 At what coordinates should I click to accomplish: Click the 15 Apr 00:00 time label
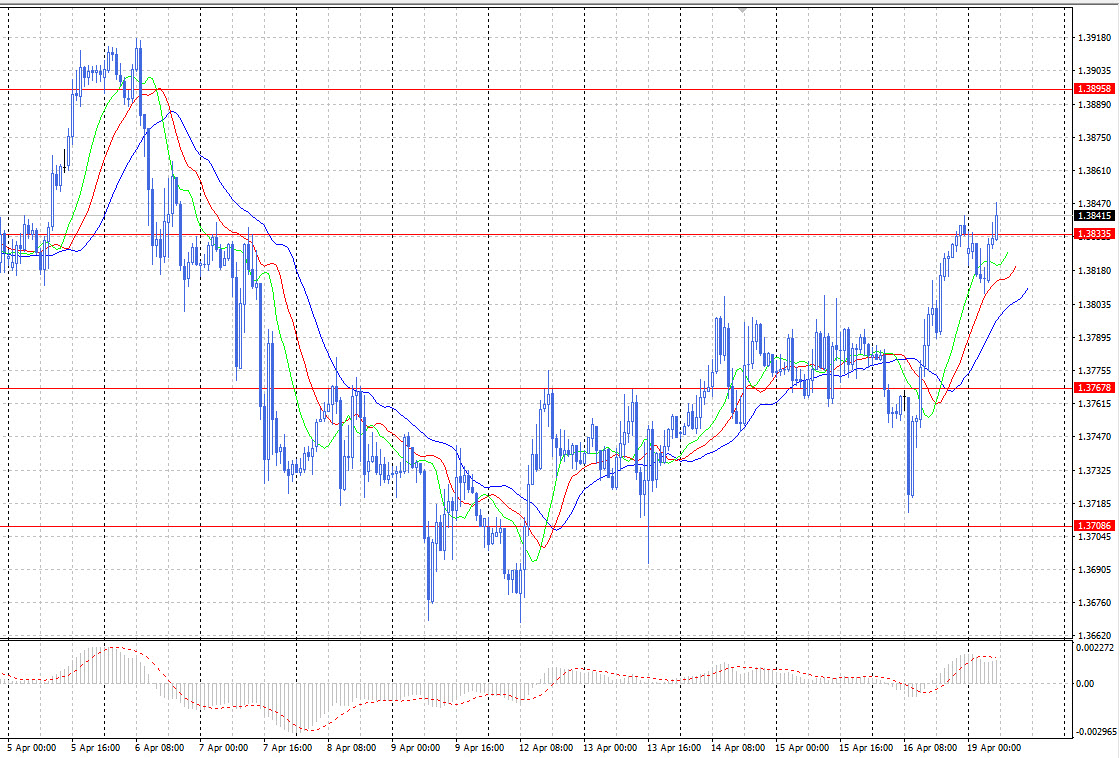click(x=802, y=748)
